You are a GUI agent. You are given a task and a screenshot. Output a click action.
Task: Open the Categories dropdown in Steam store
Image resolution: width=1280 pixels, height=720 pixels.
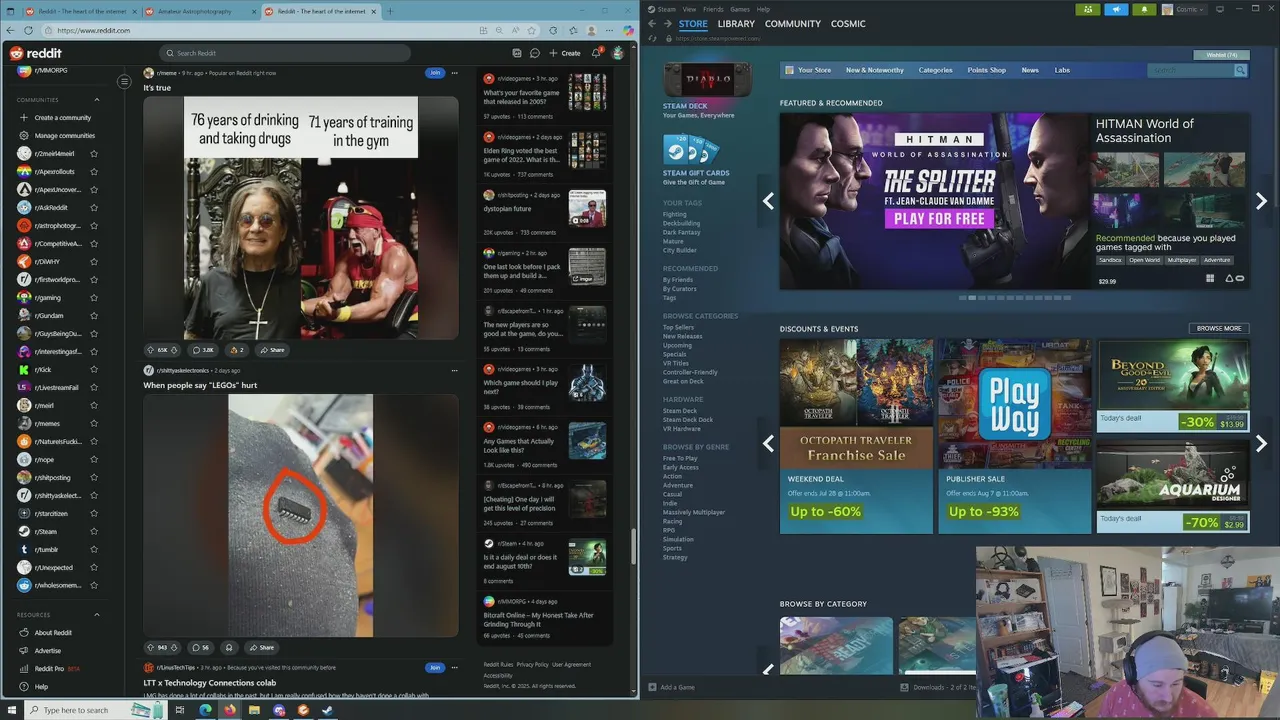935,70
